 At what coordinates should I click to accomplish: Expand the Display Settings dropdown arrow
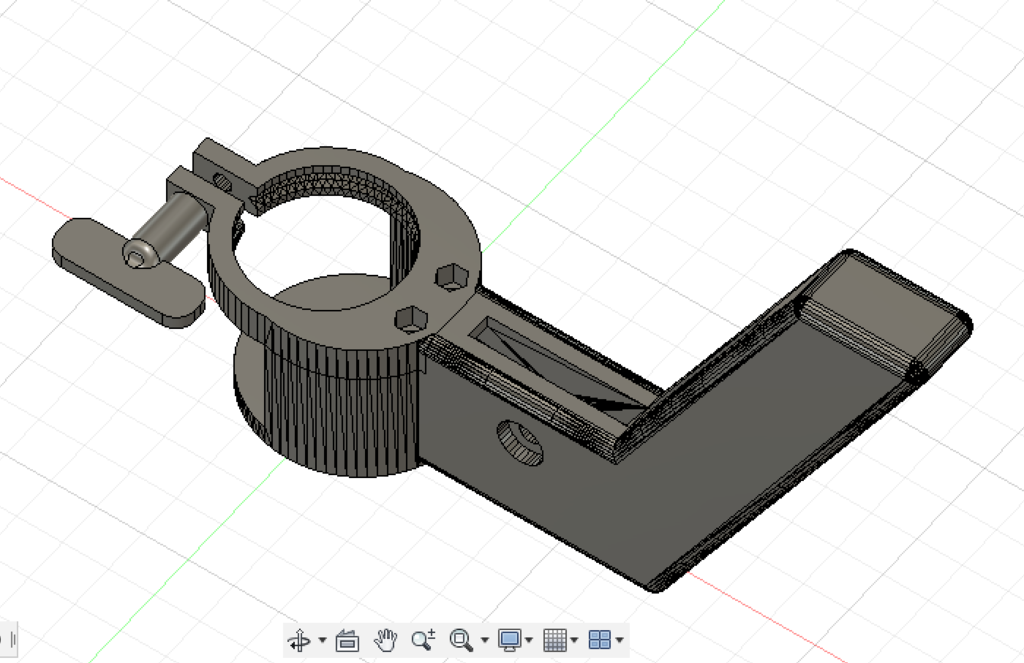click(529, 640)
